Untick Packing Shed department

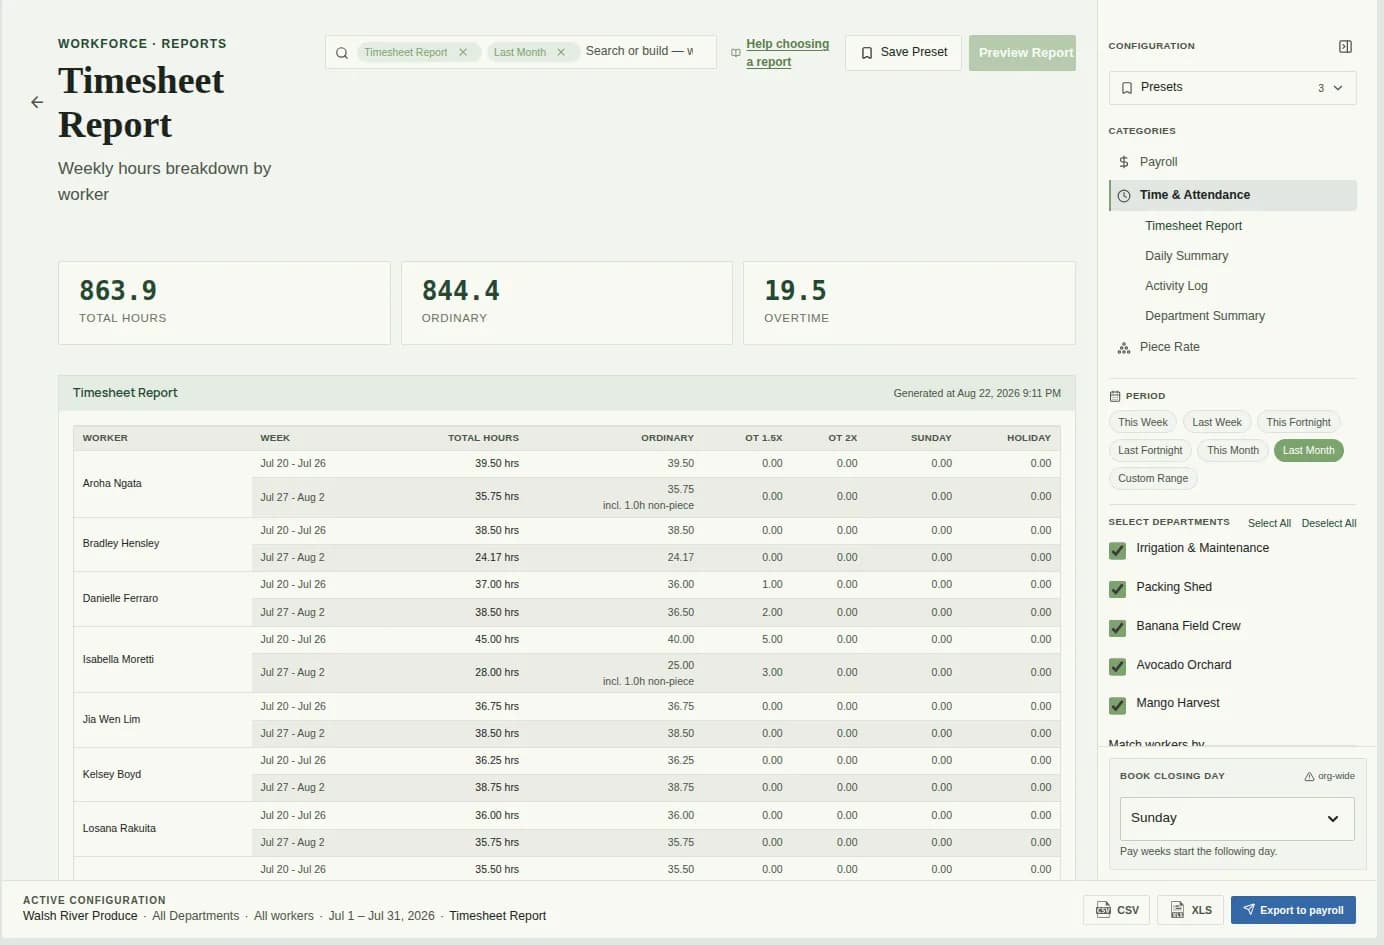(x=1118, y=590)
